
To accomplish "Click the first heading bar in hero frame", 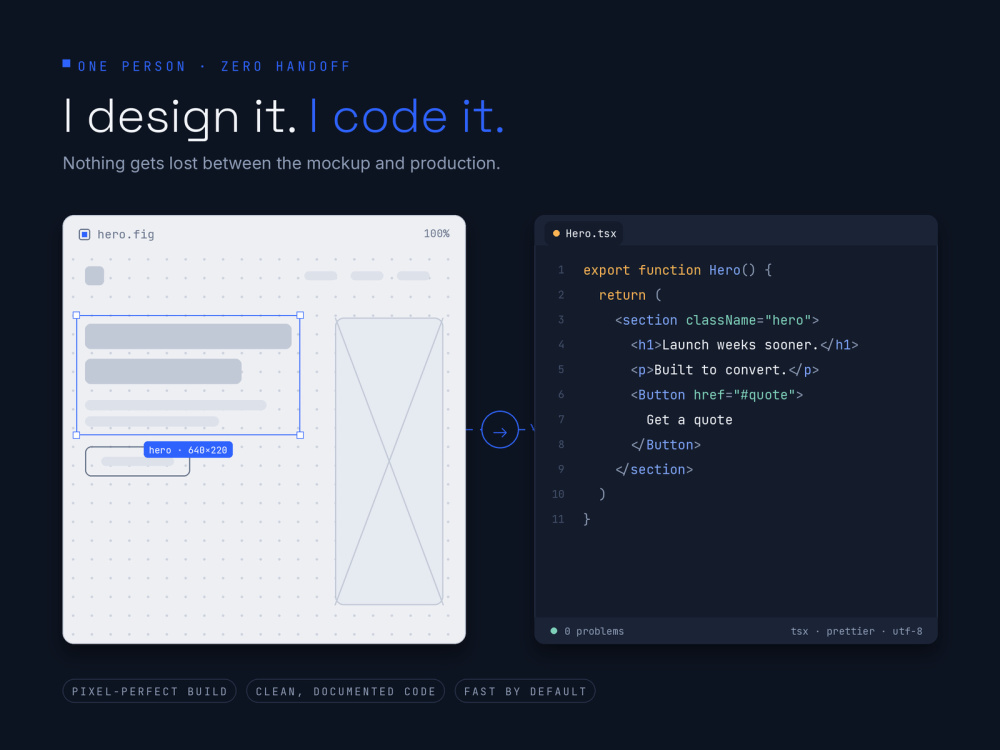I will click(188, 336).
